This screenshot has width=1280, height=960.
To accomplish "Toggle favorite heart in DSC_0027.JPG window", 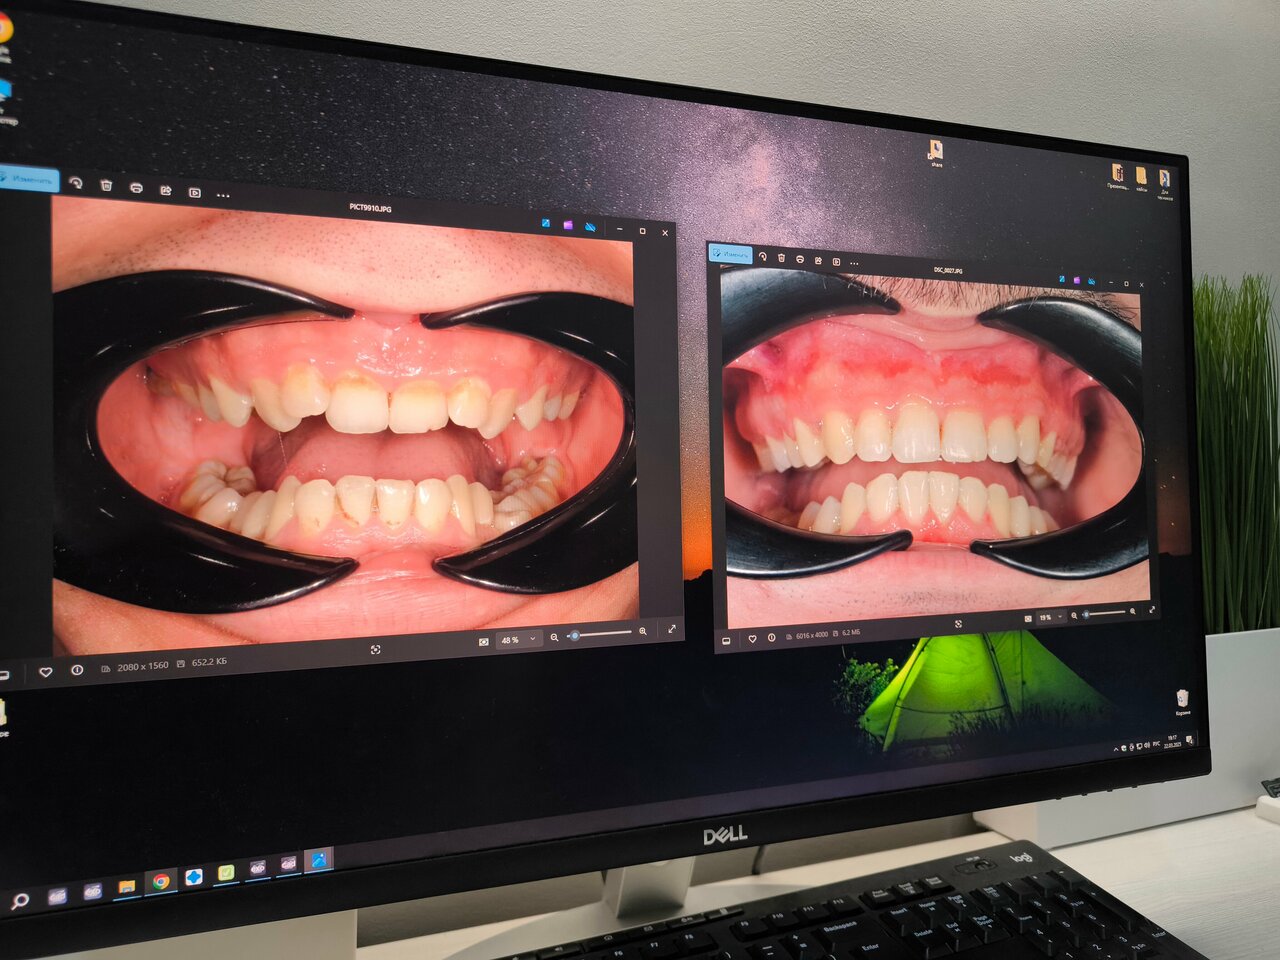I will (x=752, y=638).
